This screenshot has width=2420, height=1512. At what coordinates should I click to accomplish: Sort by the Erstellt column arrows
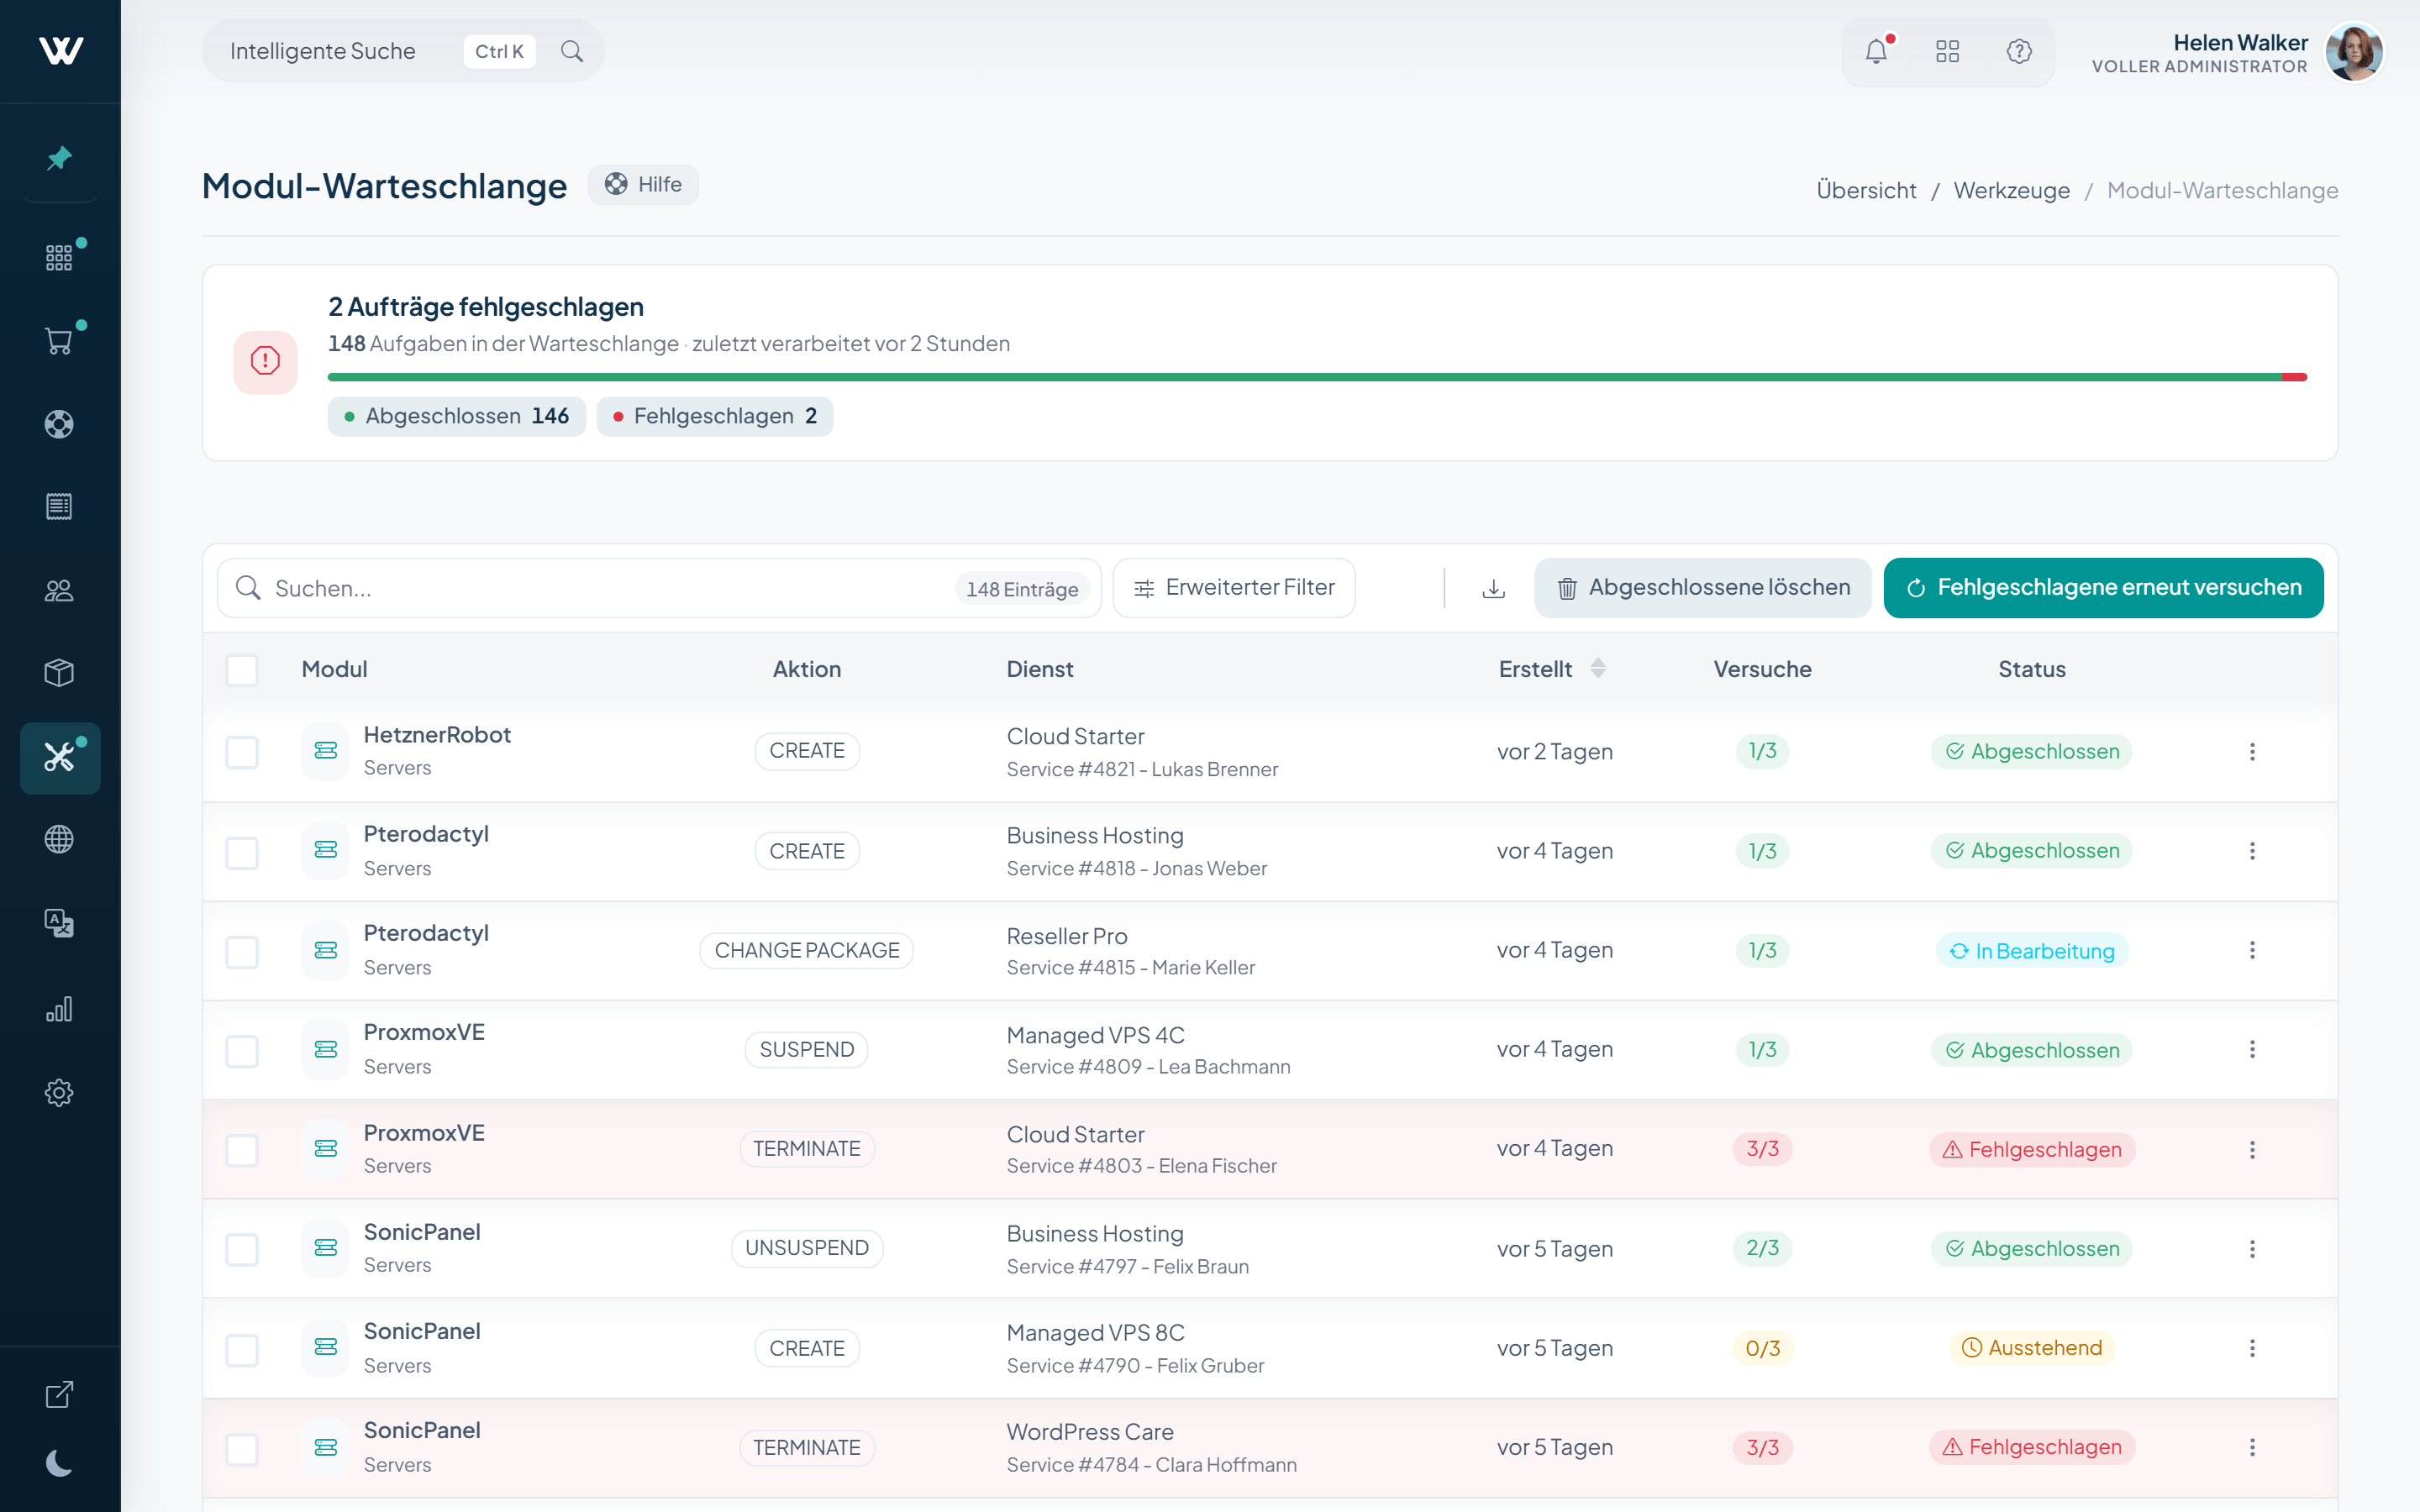[1597, 668]
